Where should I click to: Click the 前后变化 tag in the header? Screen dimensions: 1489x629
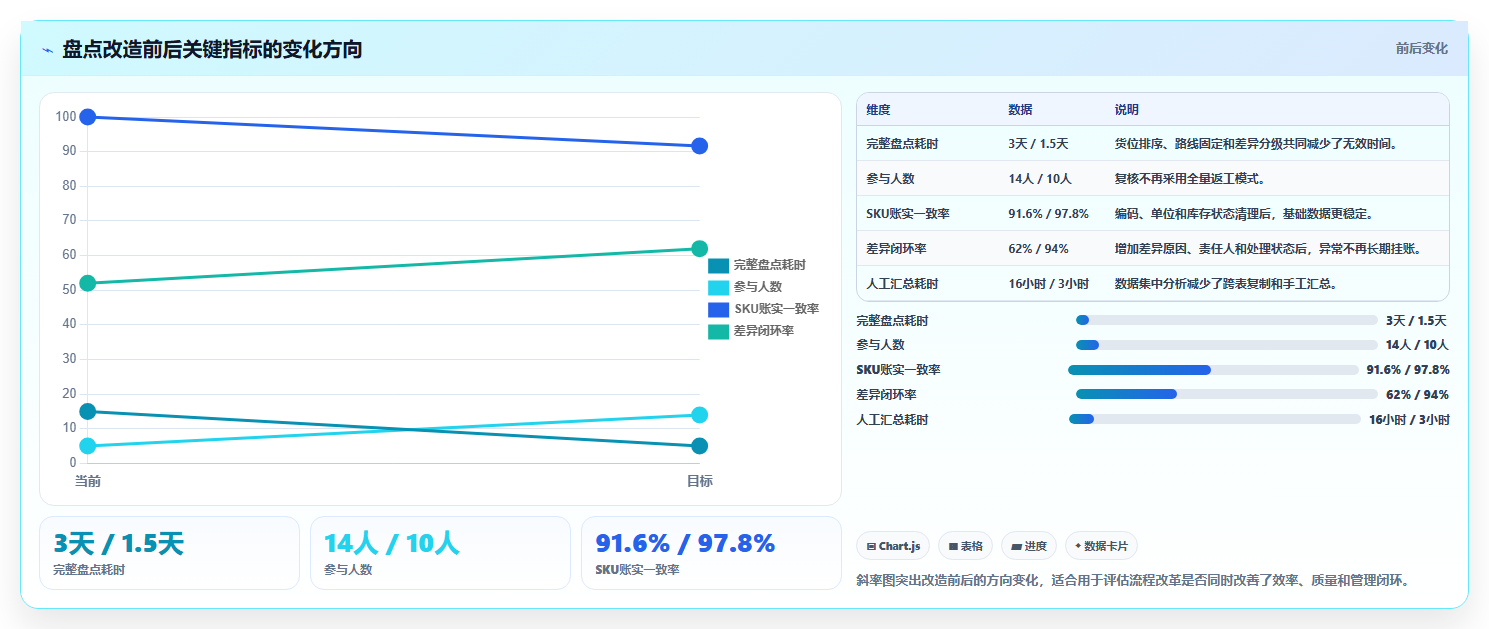[1421, 48]
